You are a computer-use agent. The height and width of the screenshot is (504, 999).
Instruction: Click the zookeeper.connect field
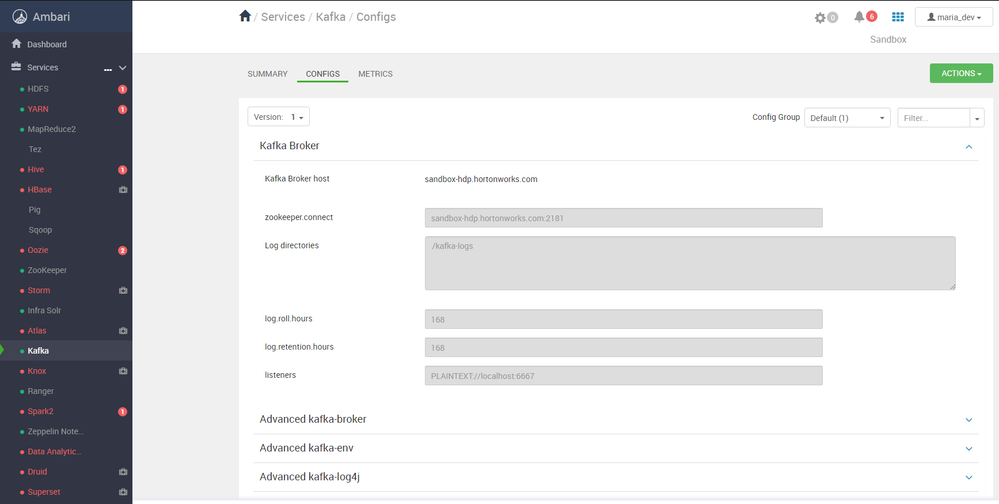[x=624, y=218]
